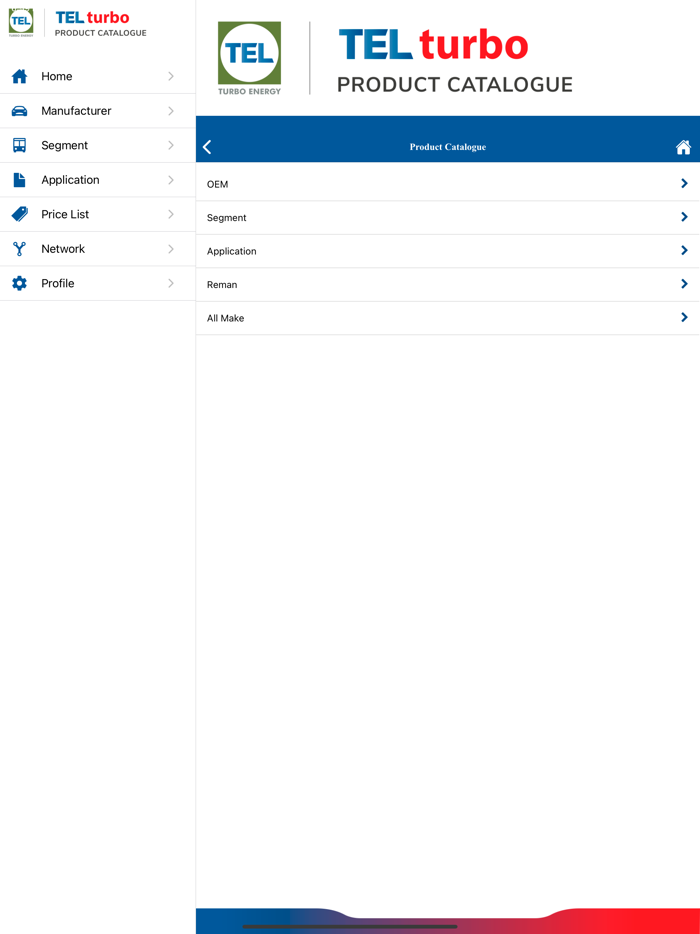Select Profile in the sidebar menu
Image resolution: width=700 pixels, height=934 pixels.
pyautogui.click(x=98, y=284)
